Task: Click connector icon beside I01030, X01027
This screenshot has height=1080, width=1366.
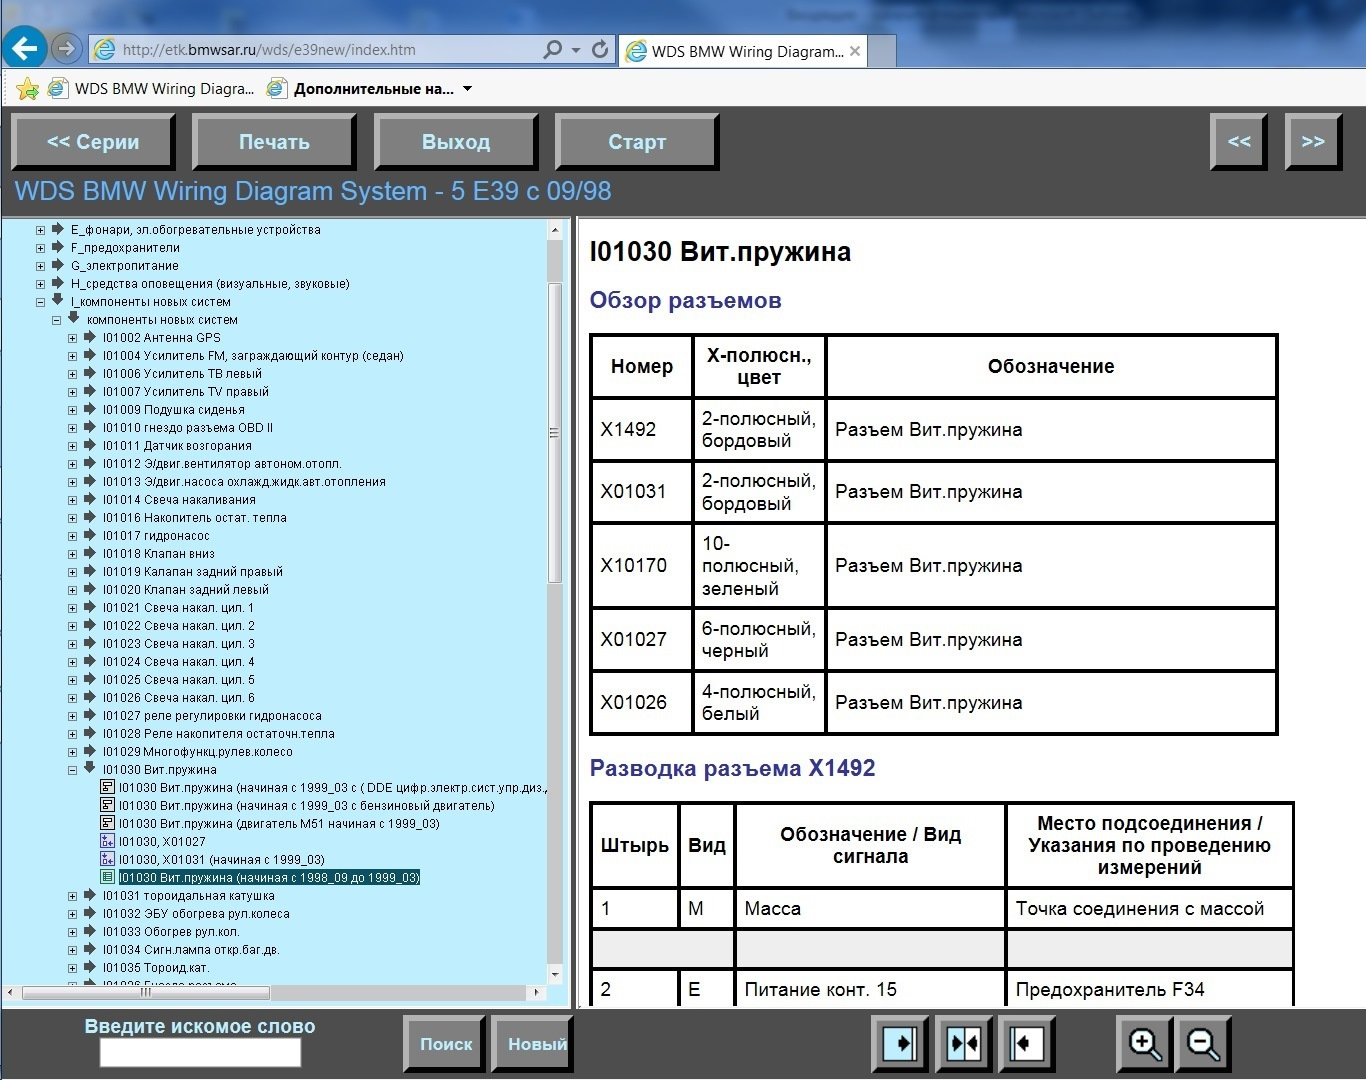Action: (x=107, y=841)
